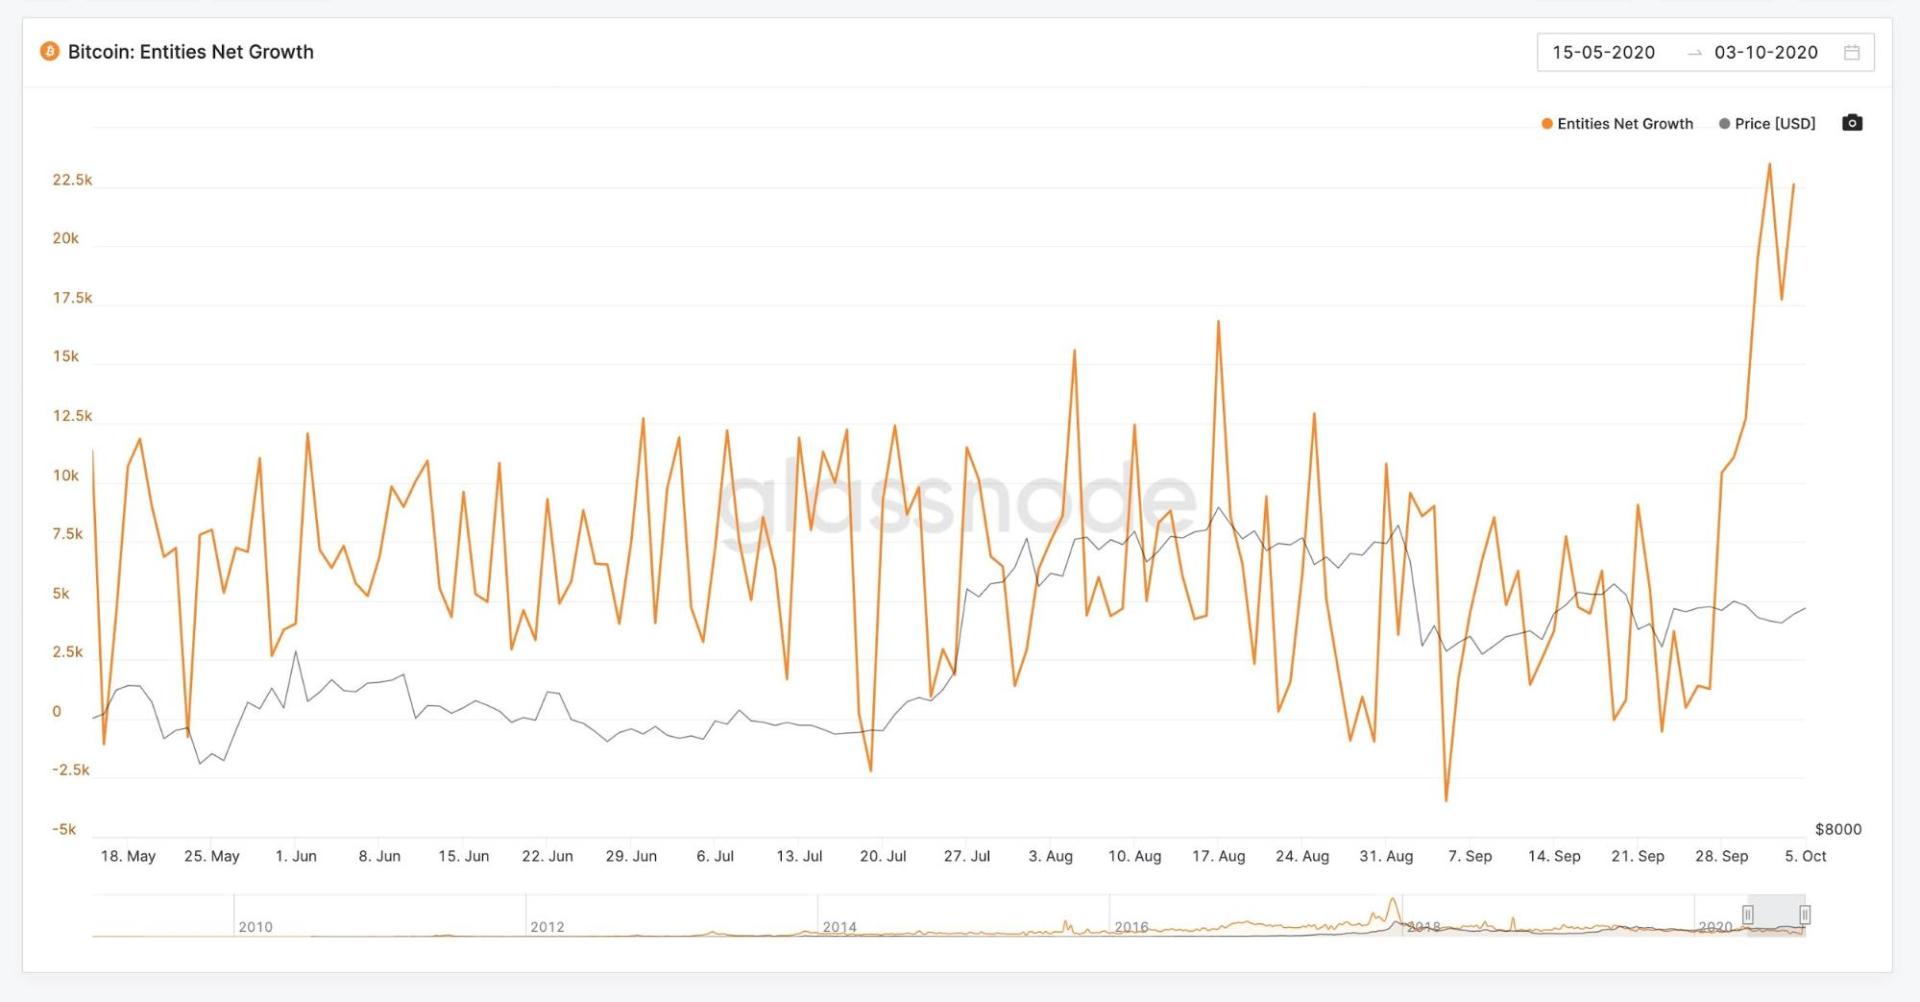Click the orange Bitcoin logo icon
The width and height of the screenshot is (1920, 1002).
pyautogui.click(x=49, y=52)
